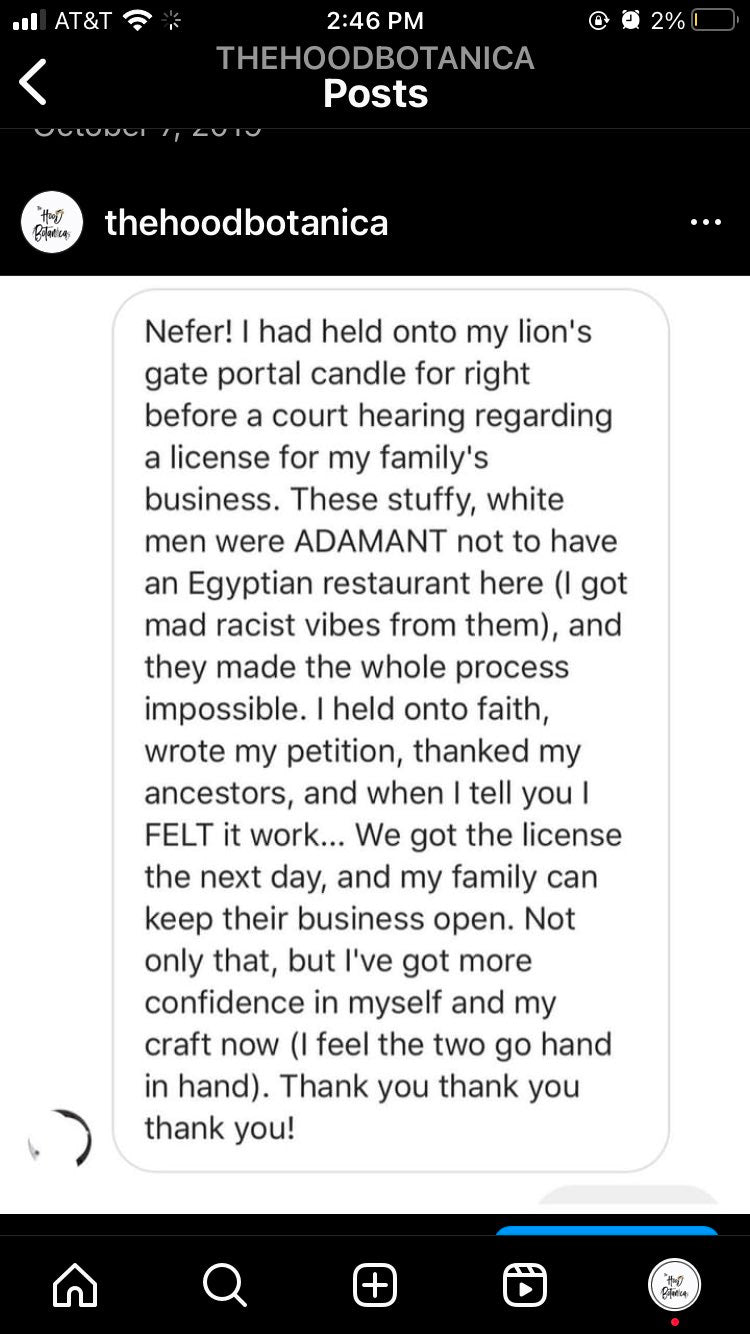The height and width of the screenshot is (1334, 750).
Task: Open the Search magnifier tab
Action: [225, 1285]
